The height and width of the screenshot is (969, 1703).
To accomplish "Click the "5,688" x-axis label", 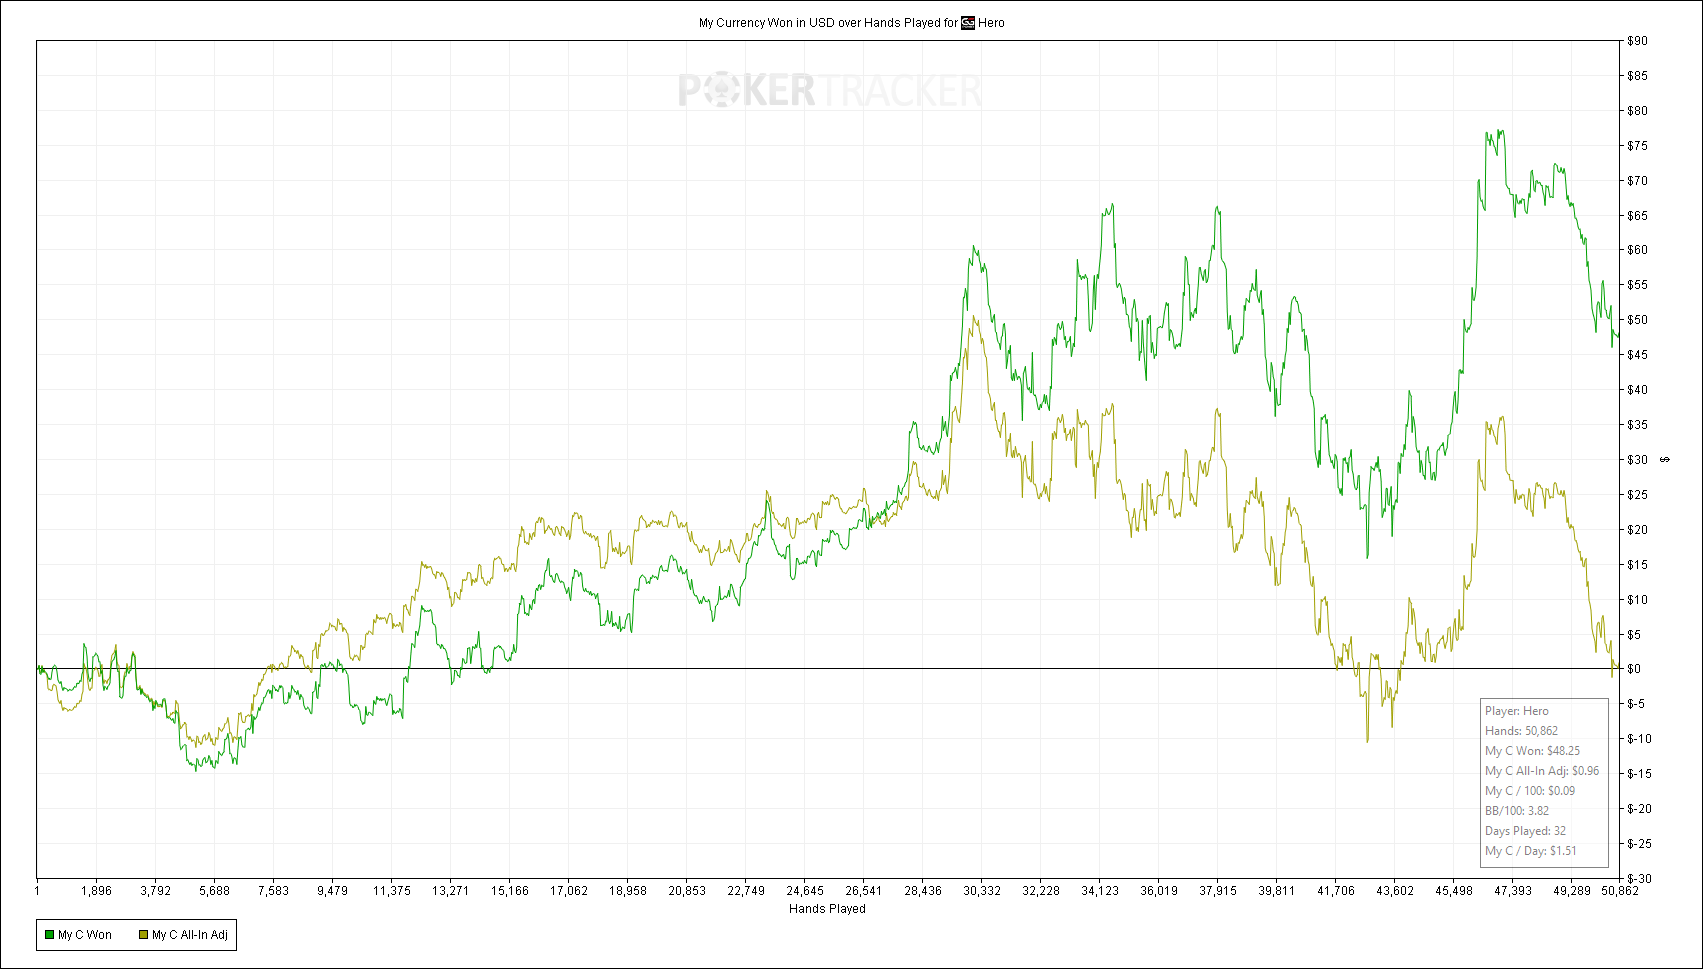I will [214, 891].
